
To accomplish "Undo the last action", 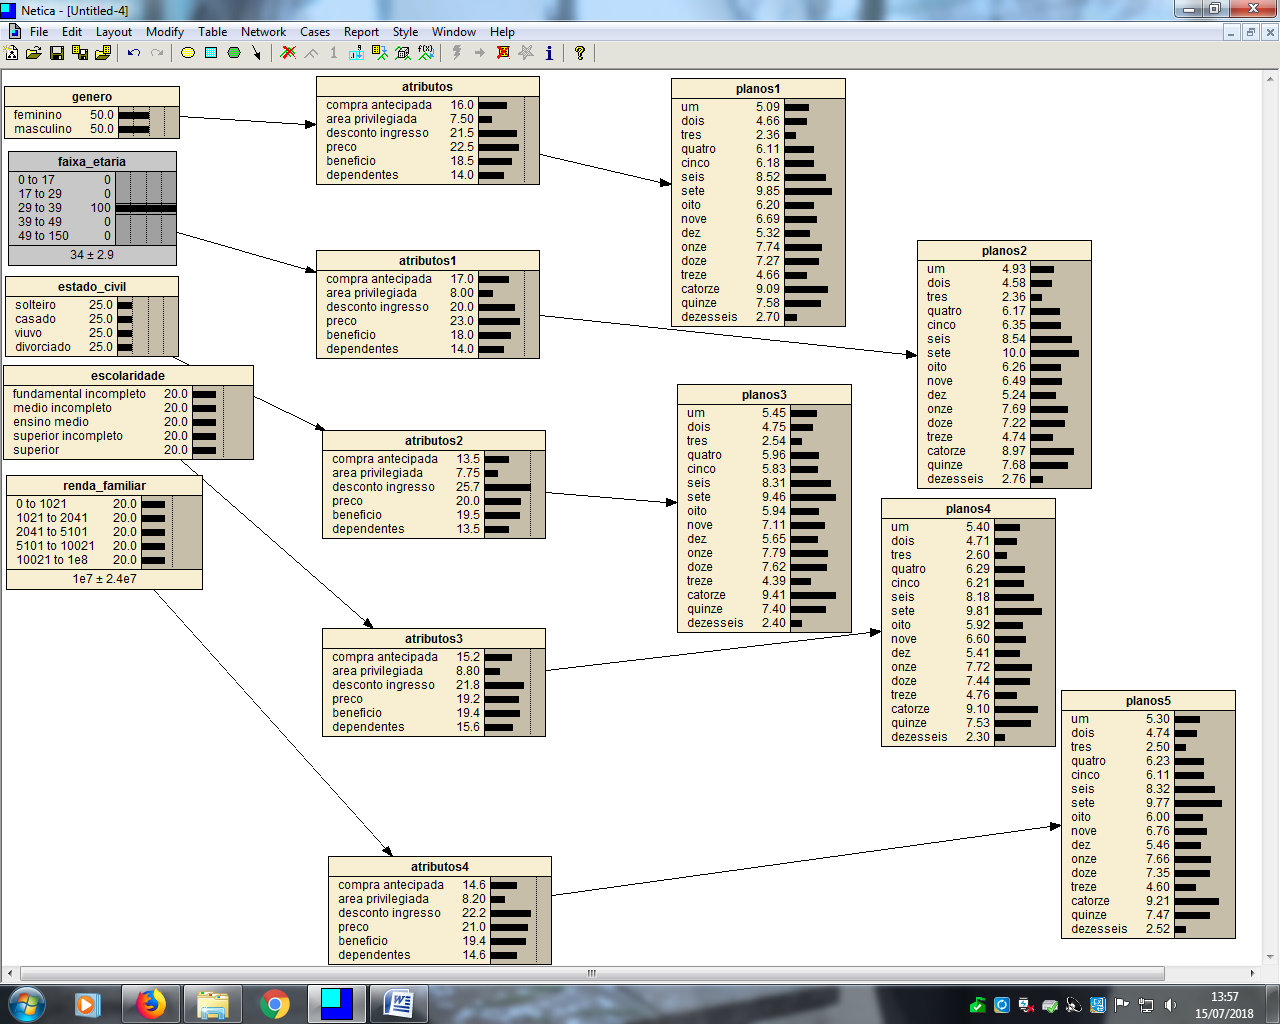I will [x=133, y=53].
